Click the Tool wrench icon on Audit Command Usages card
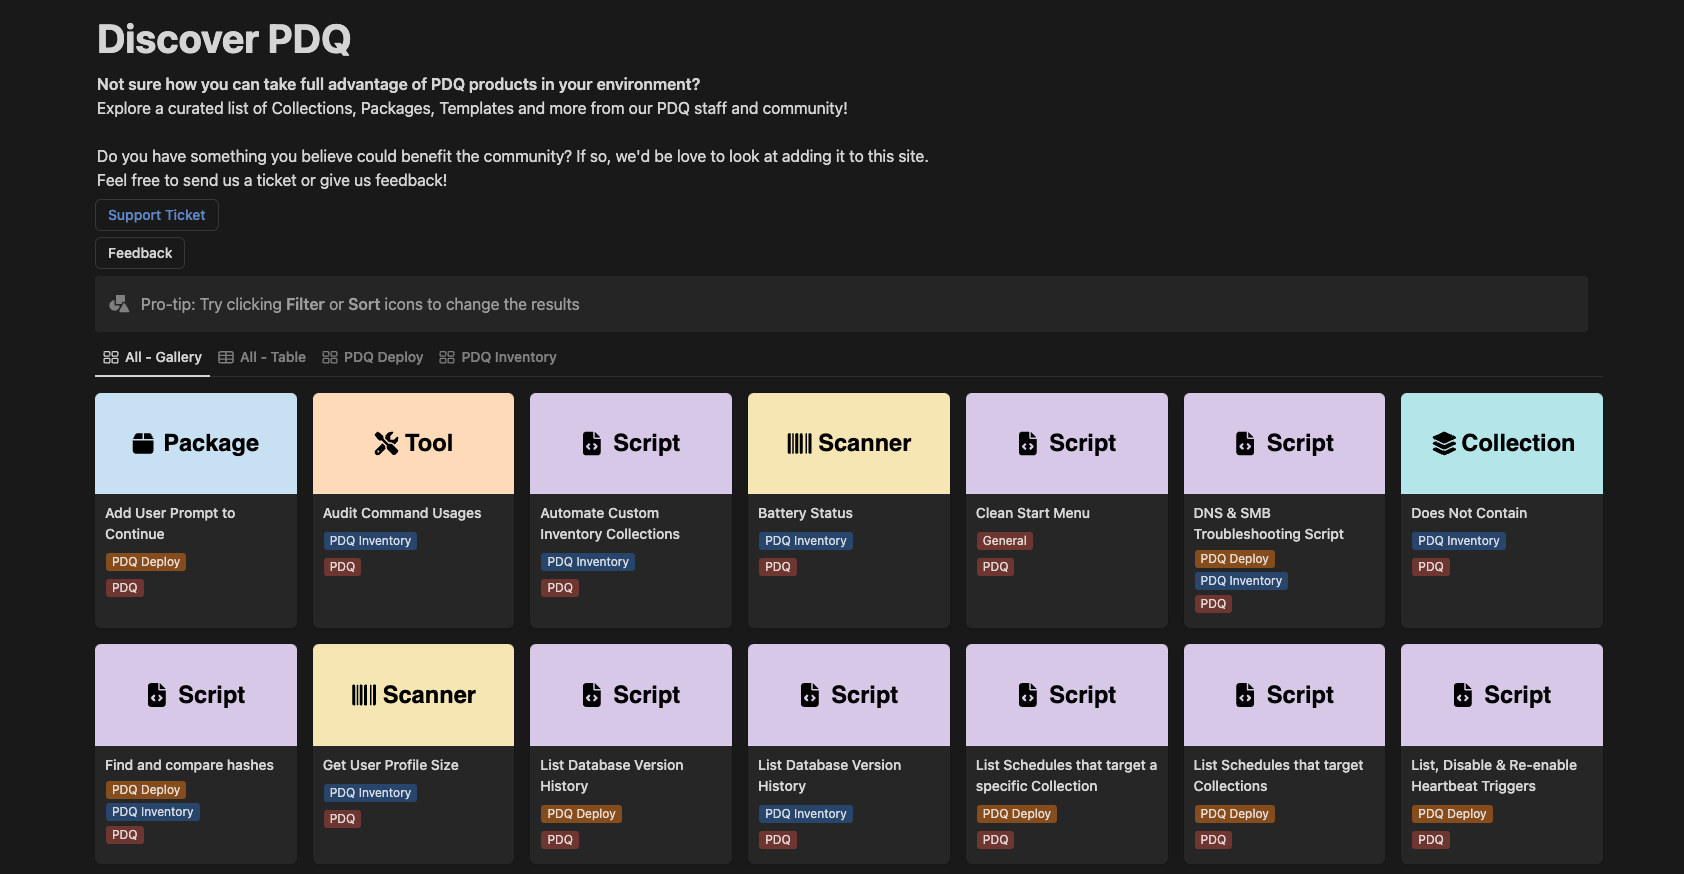 click(386, 443)
